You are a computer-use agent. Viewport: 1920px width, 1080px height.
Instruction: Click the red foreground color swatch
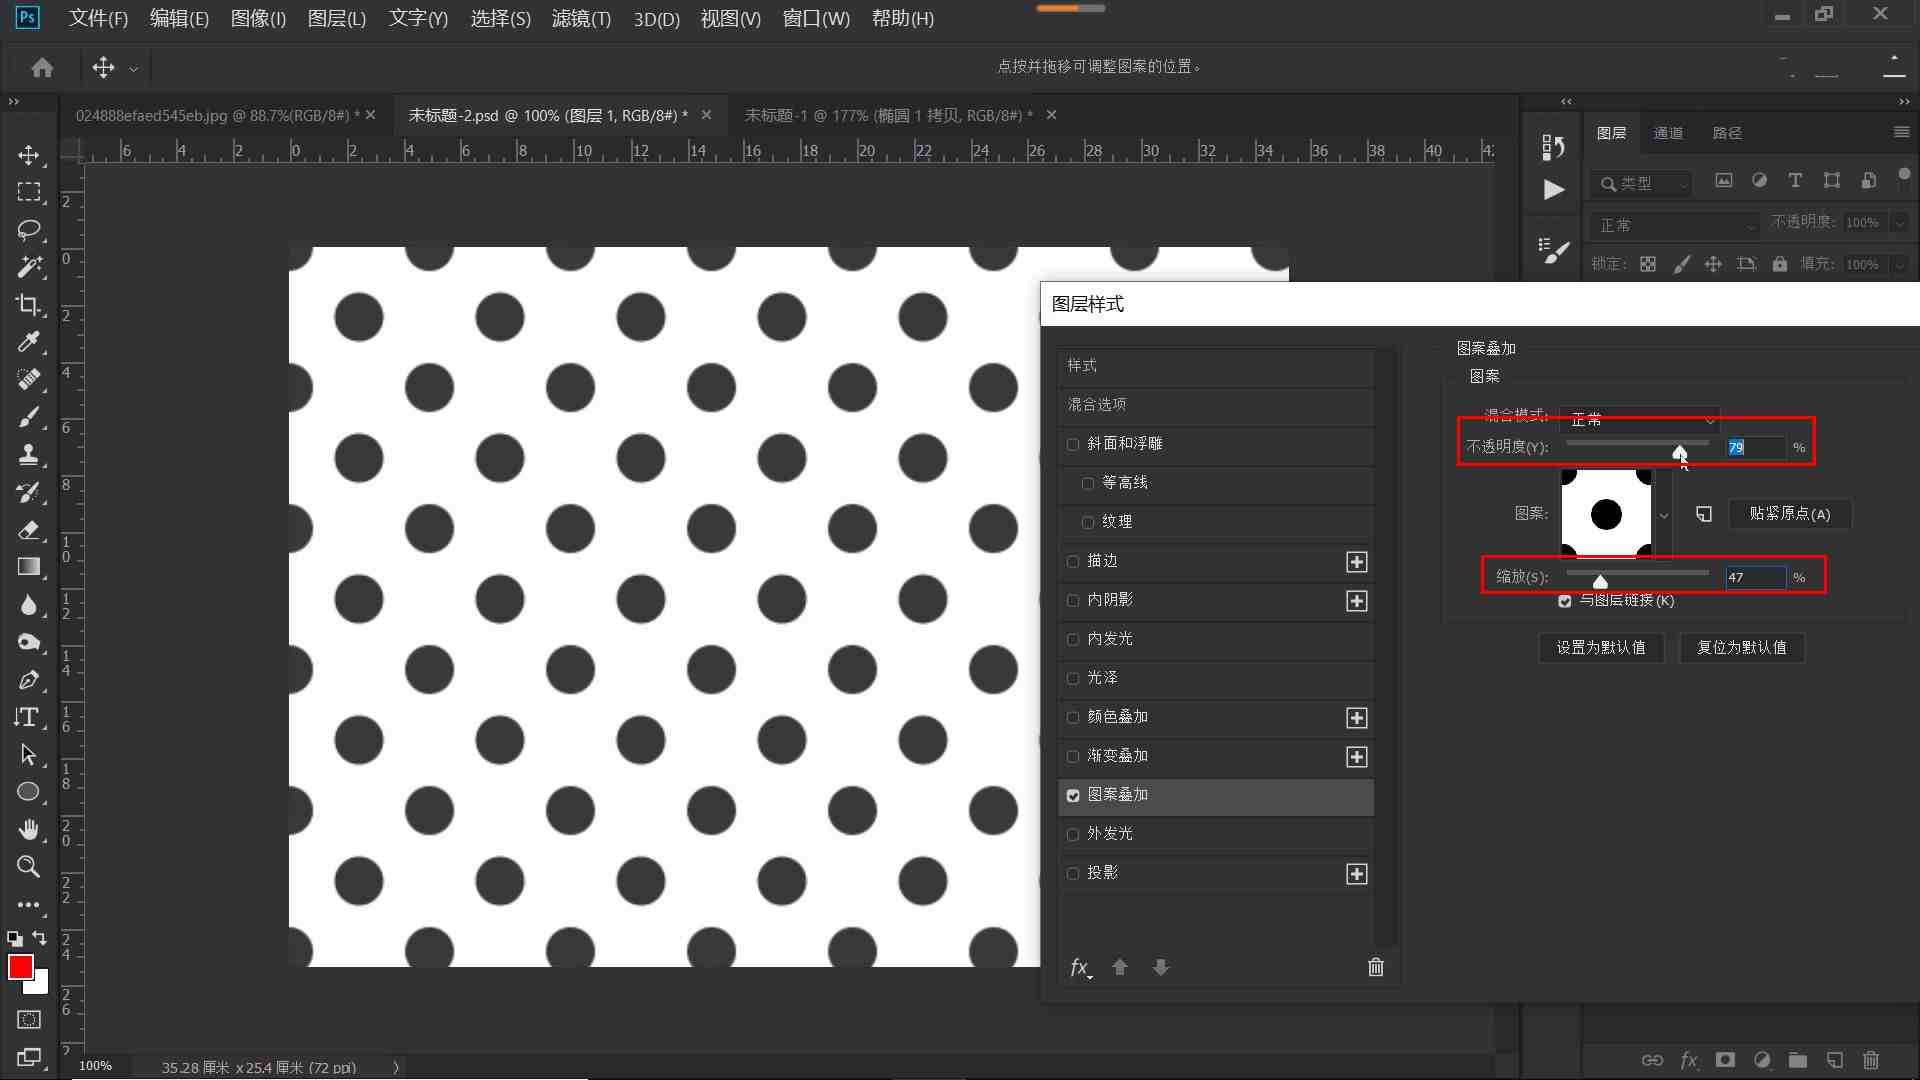coord(20,966)
